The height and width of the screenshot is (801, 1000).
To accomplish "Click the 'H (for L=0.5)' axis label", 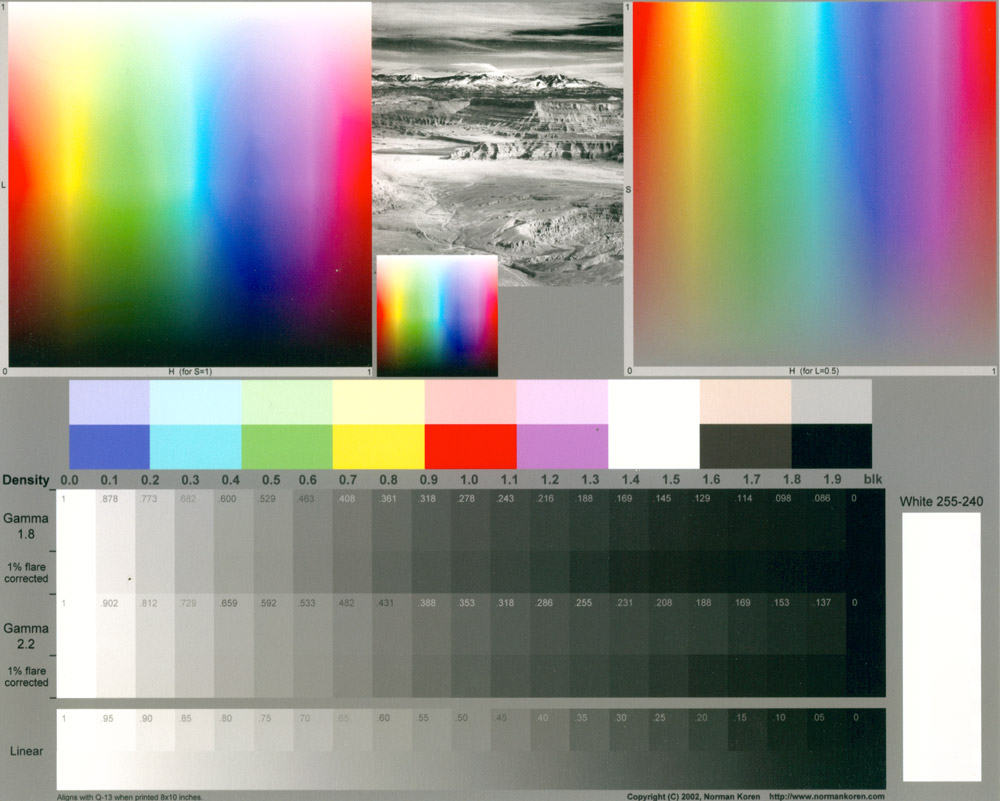I will pyautogui.click(x=814, y=371).
